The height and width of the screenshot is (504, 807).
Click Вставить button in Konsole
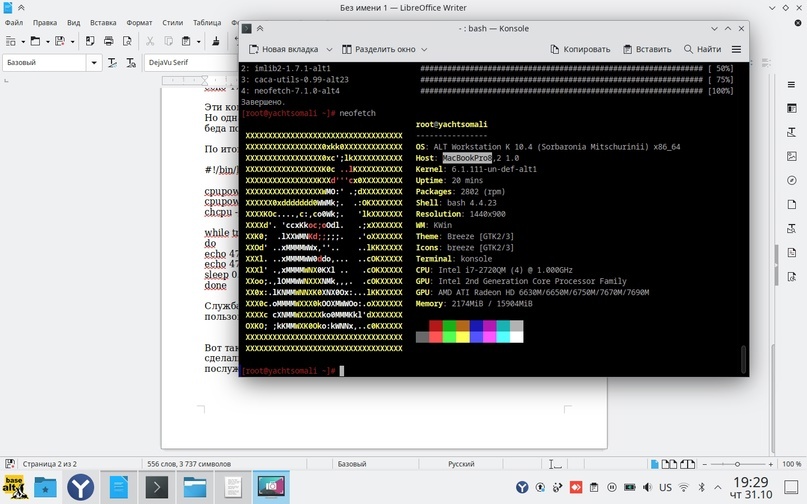click(x=647, y=49)
